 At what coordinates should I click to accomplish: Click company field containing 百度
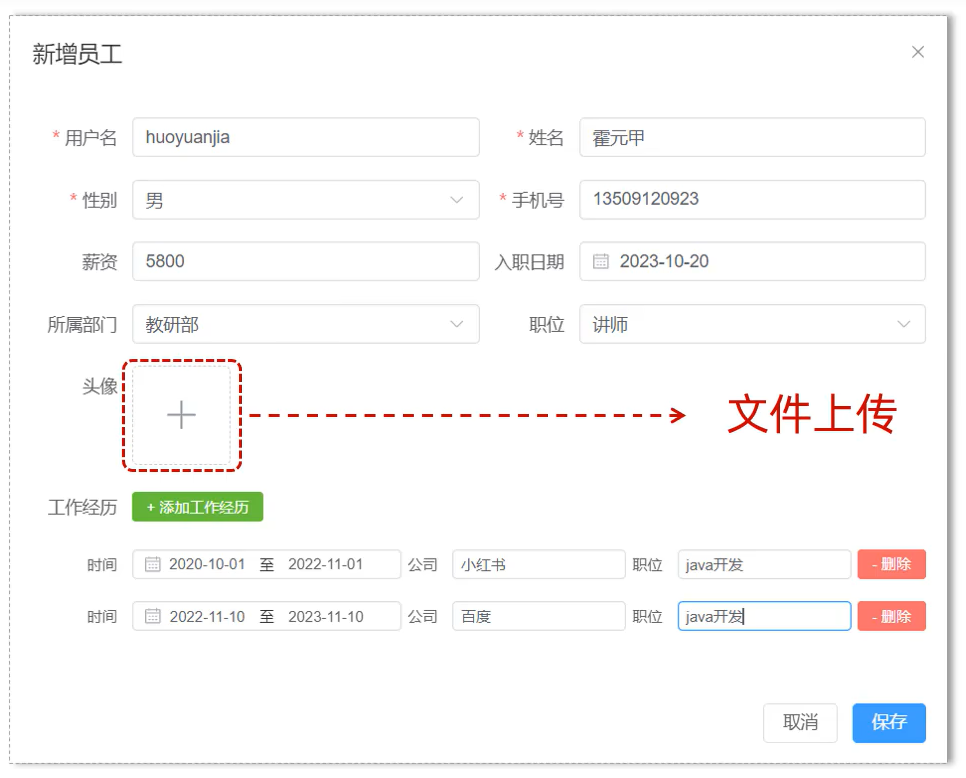[x=538, y=616]
